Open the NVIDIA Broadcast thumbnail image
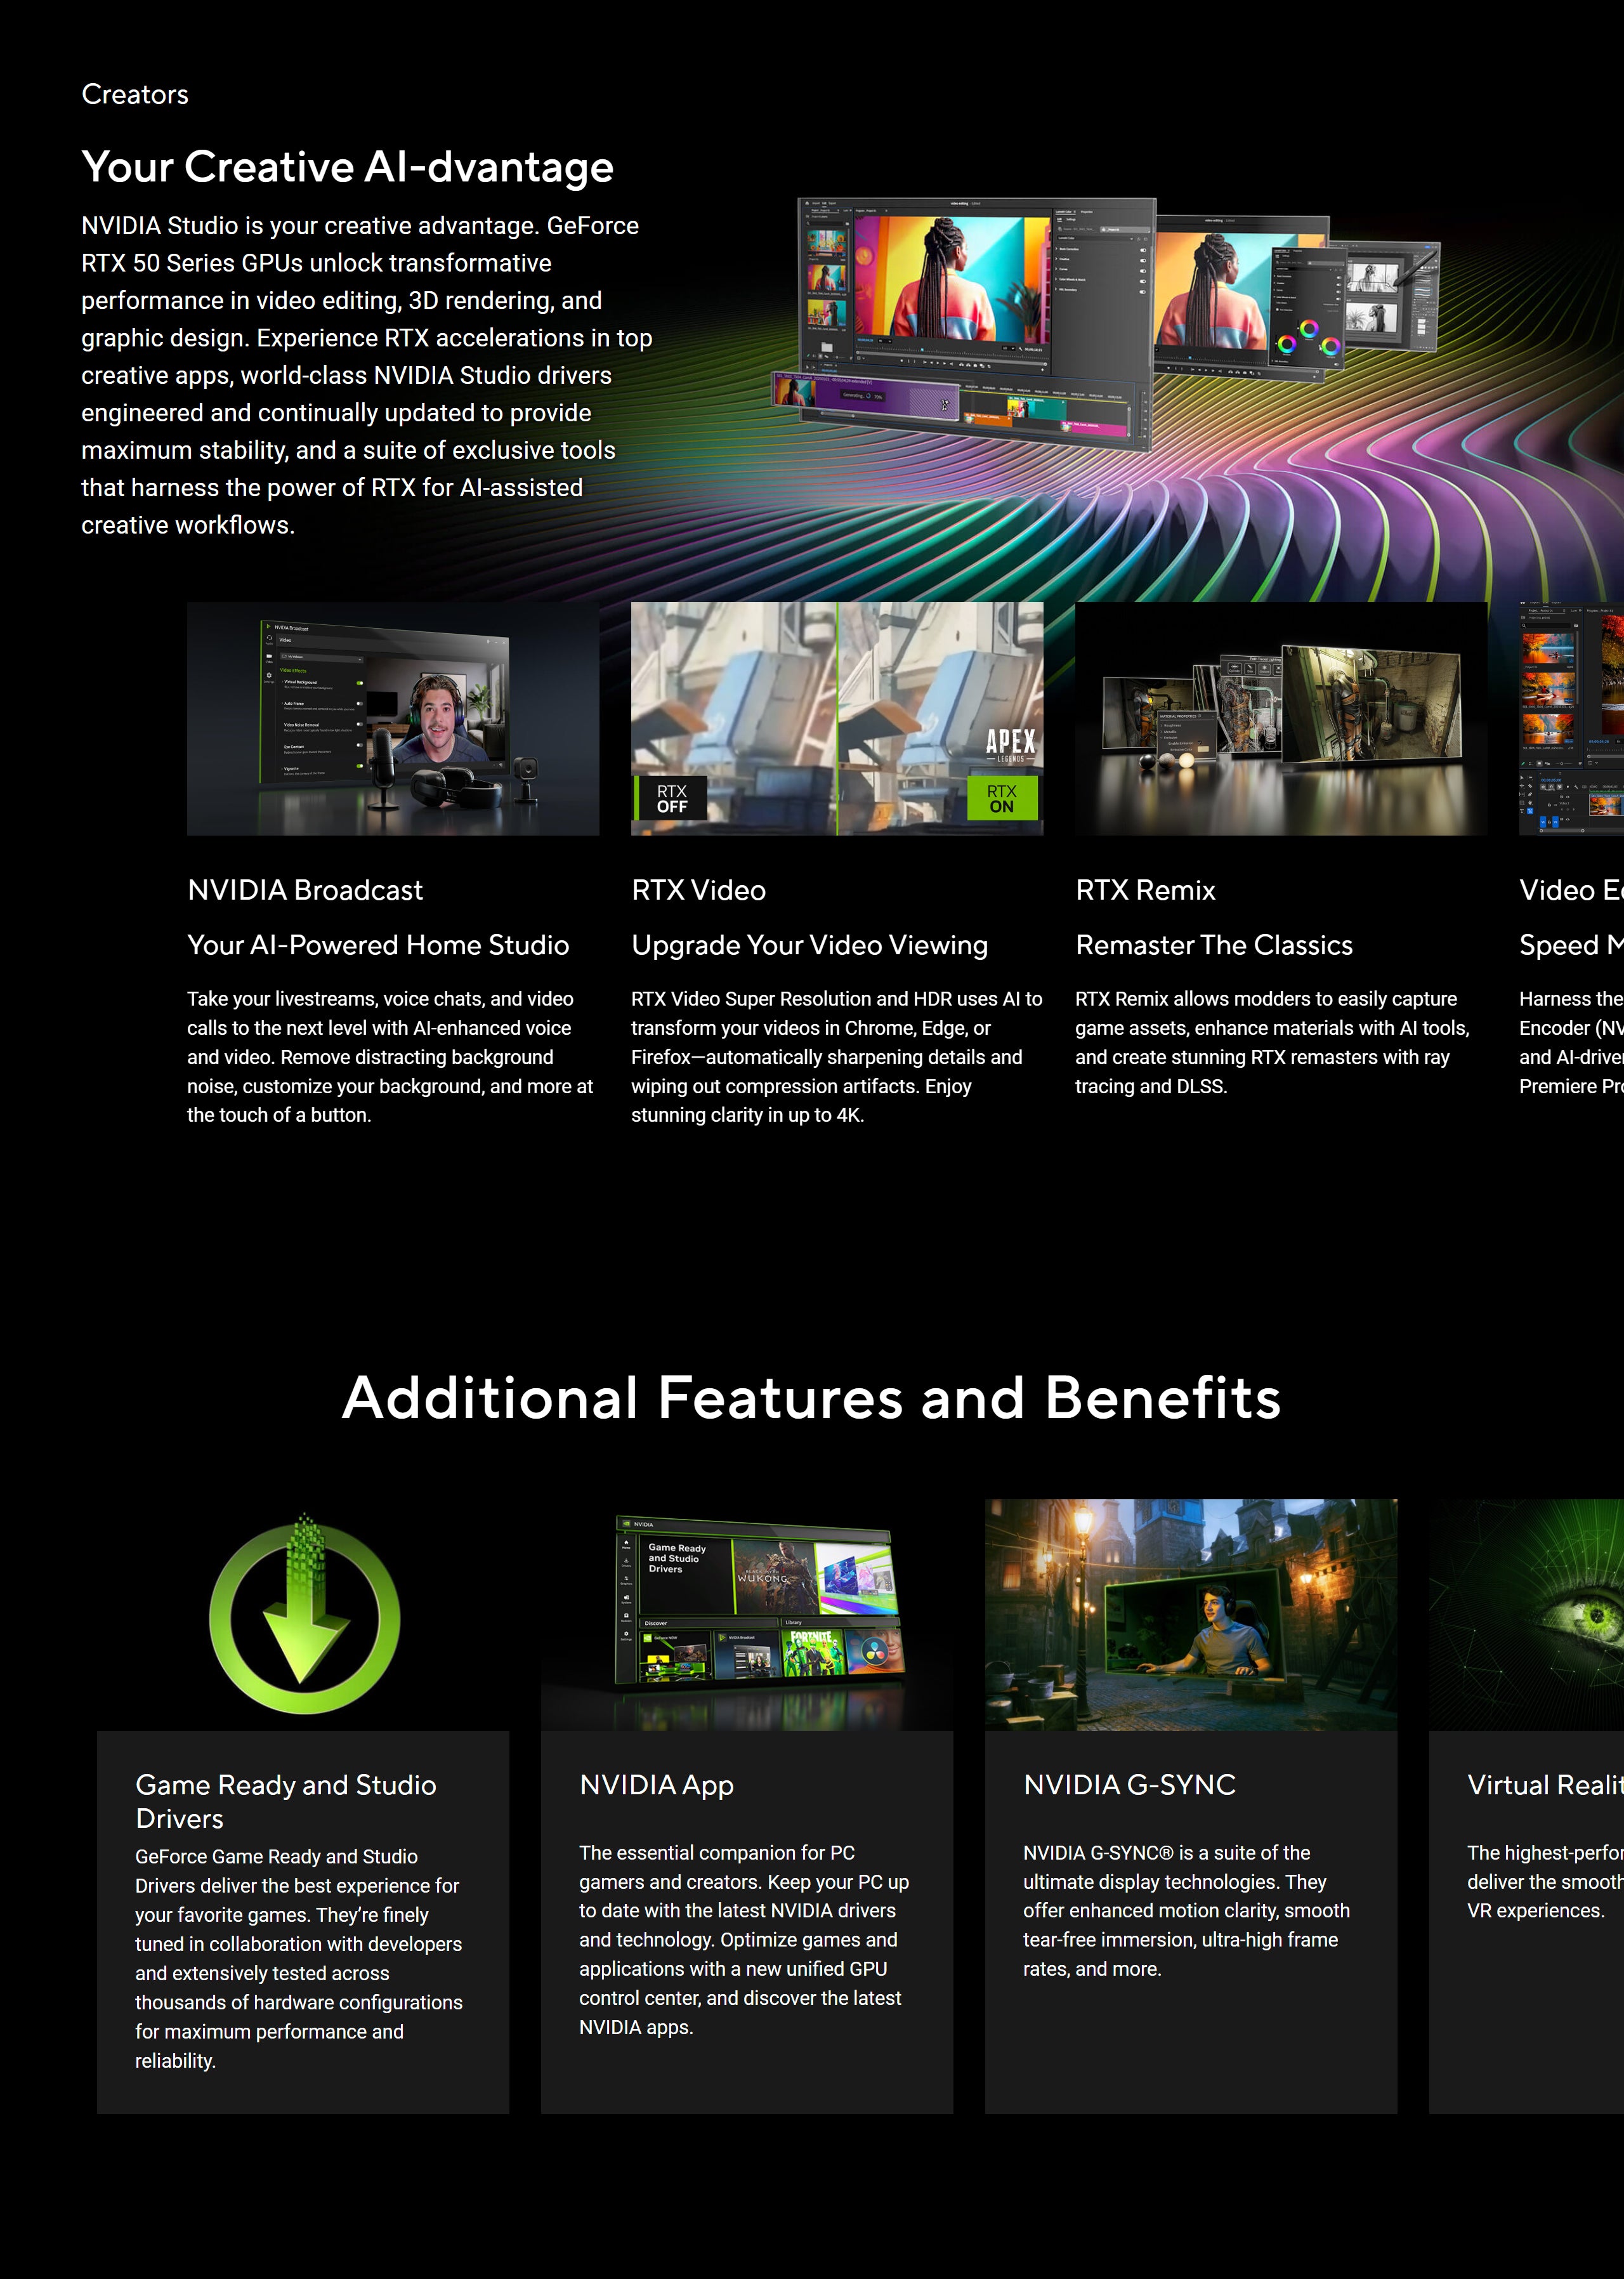The image size is (1624, 2279). (x=393, y=718)
